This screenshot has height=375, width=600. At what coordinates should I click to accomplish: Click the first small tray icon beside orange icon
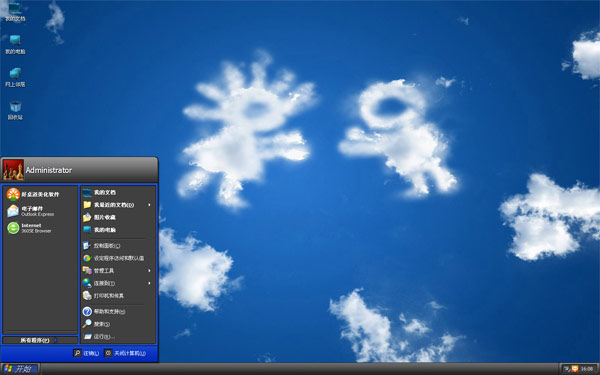click(x=567, y=369)
